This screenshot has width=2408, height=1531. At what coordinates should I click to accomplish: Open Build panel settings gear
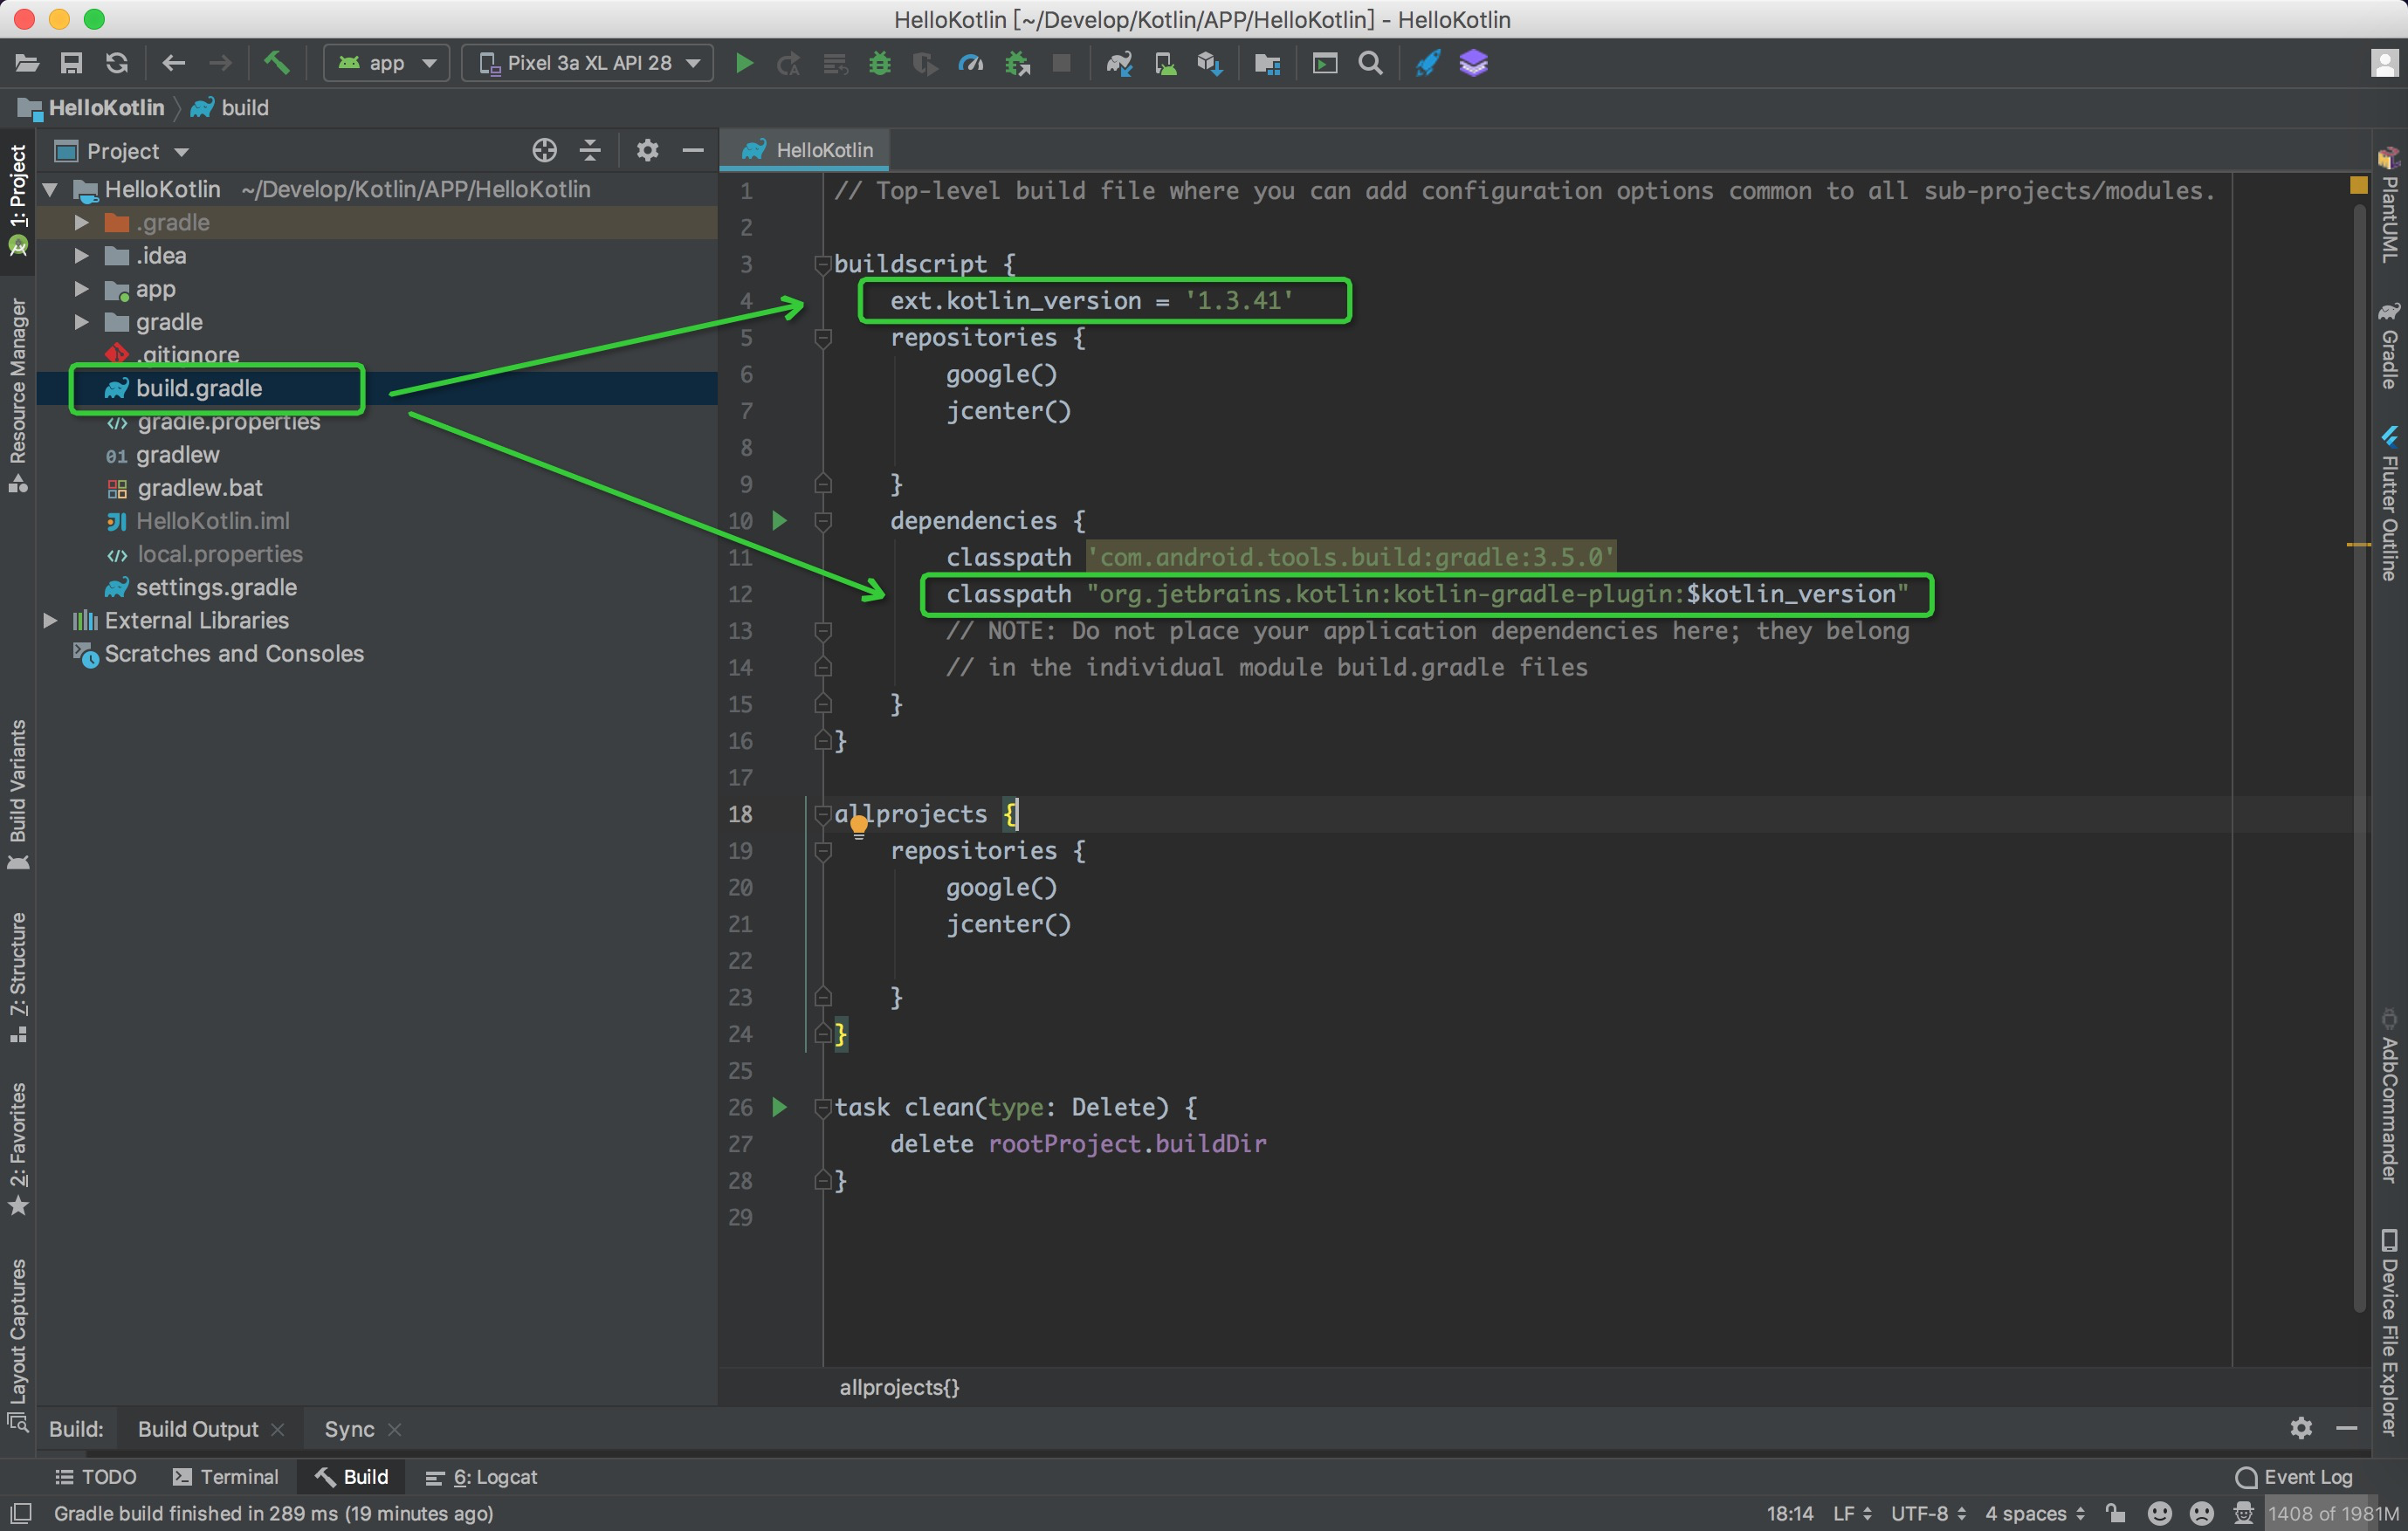coord(2301,1428)
